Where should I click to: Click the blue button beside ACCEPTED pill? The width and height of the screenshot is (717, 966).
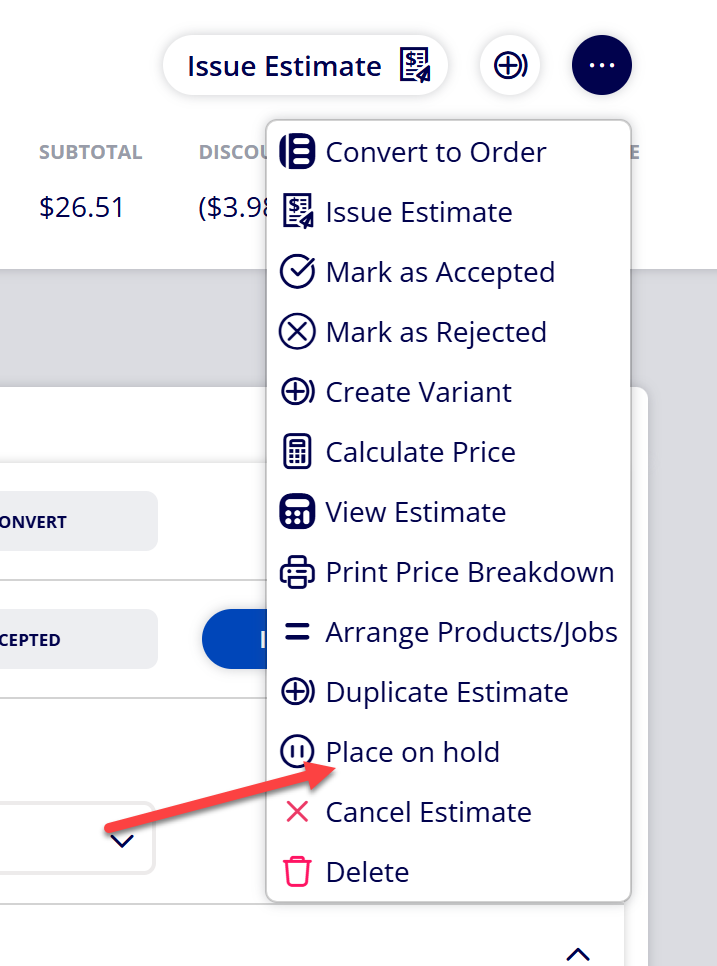[235, 639]
